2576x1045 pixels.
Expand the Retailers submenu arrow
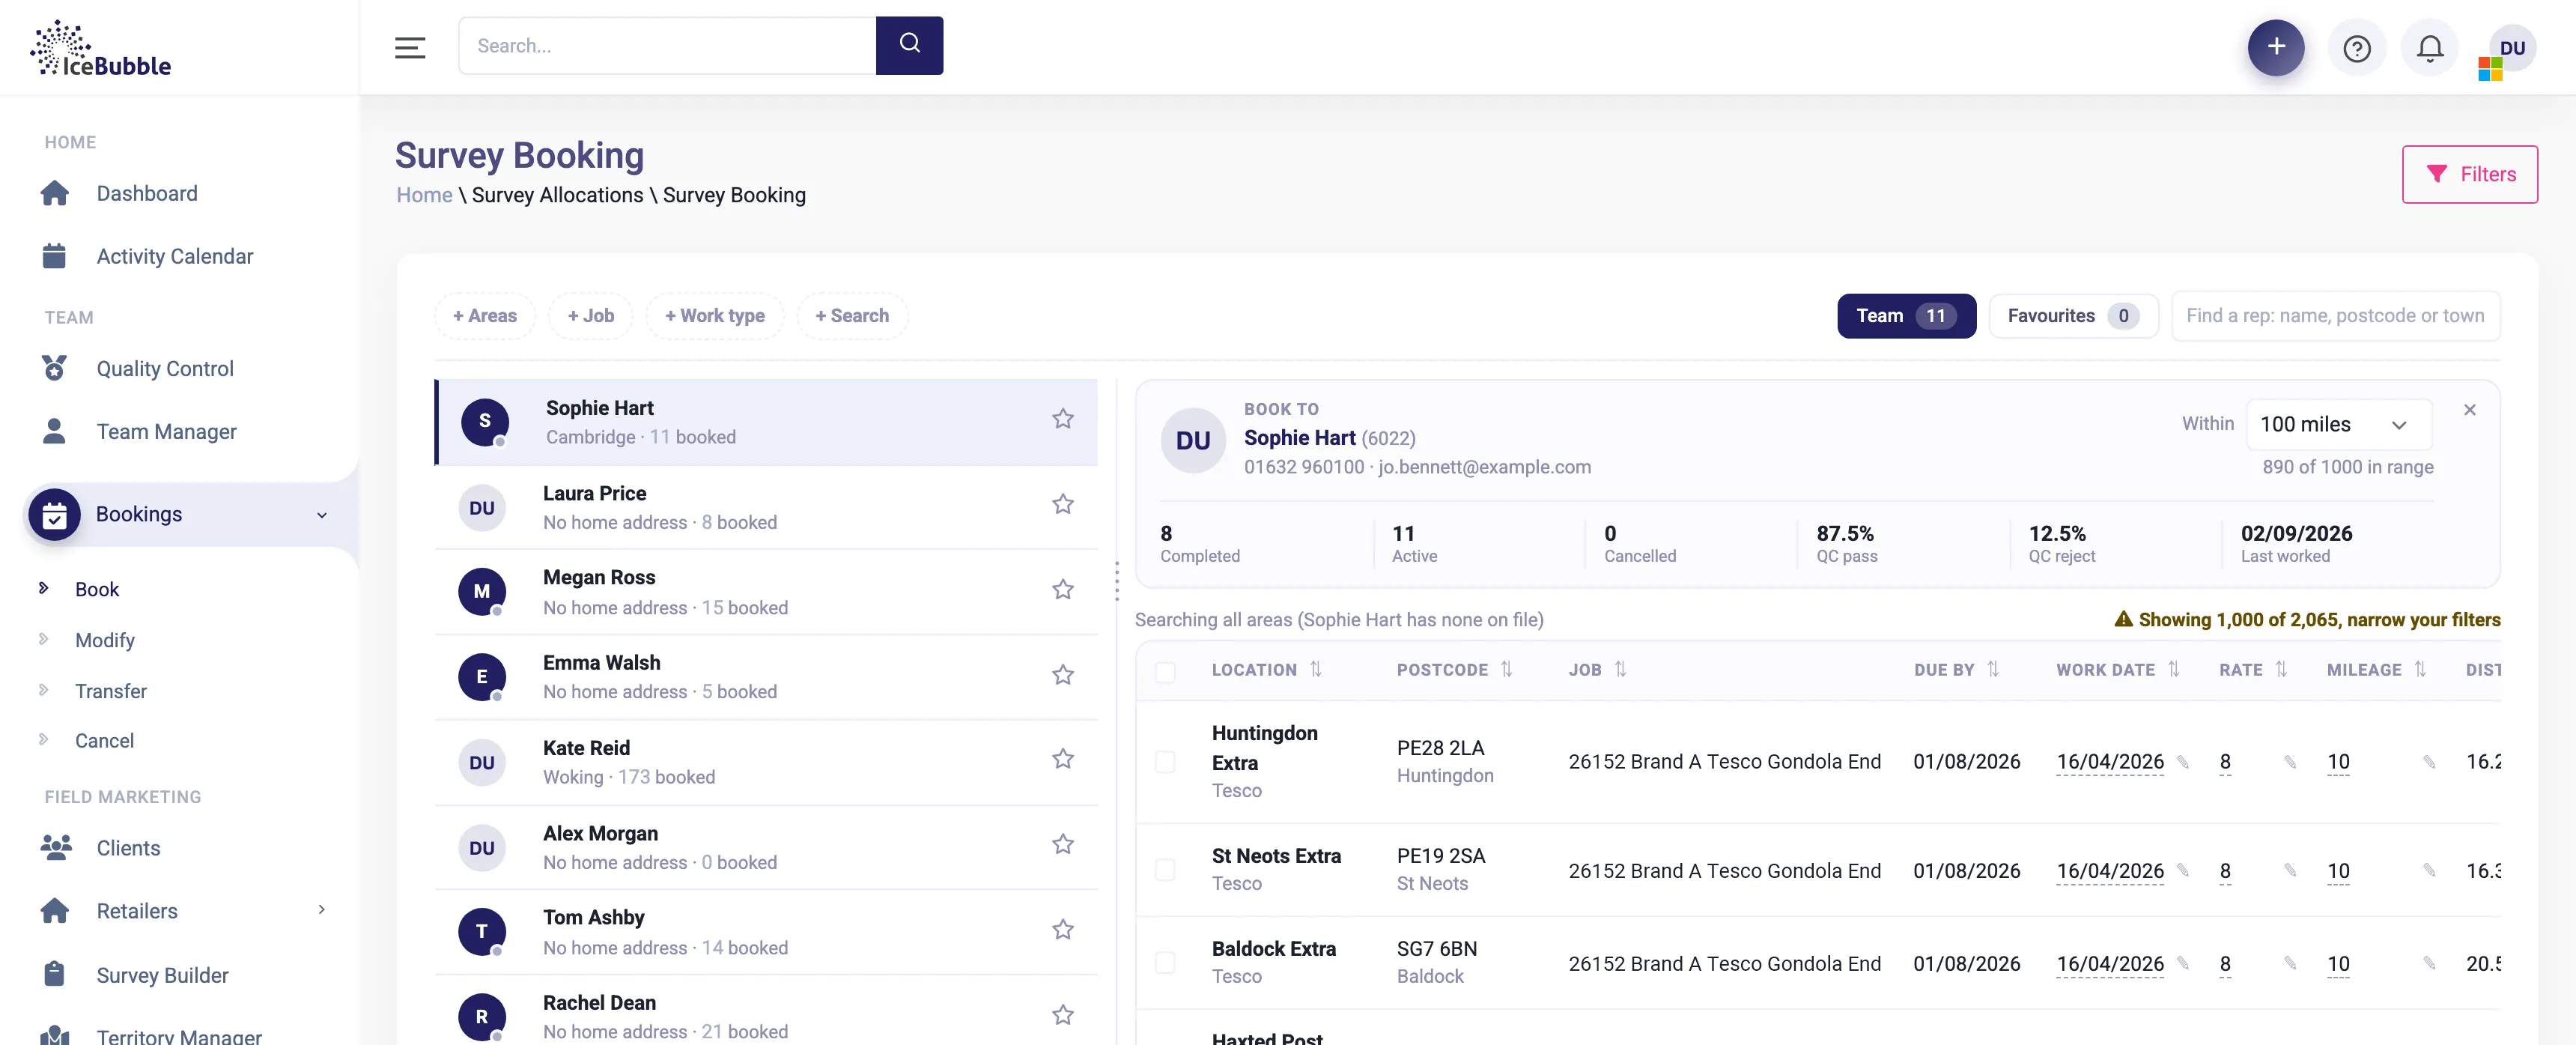tap(321, 910)
